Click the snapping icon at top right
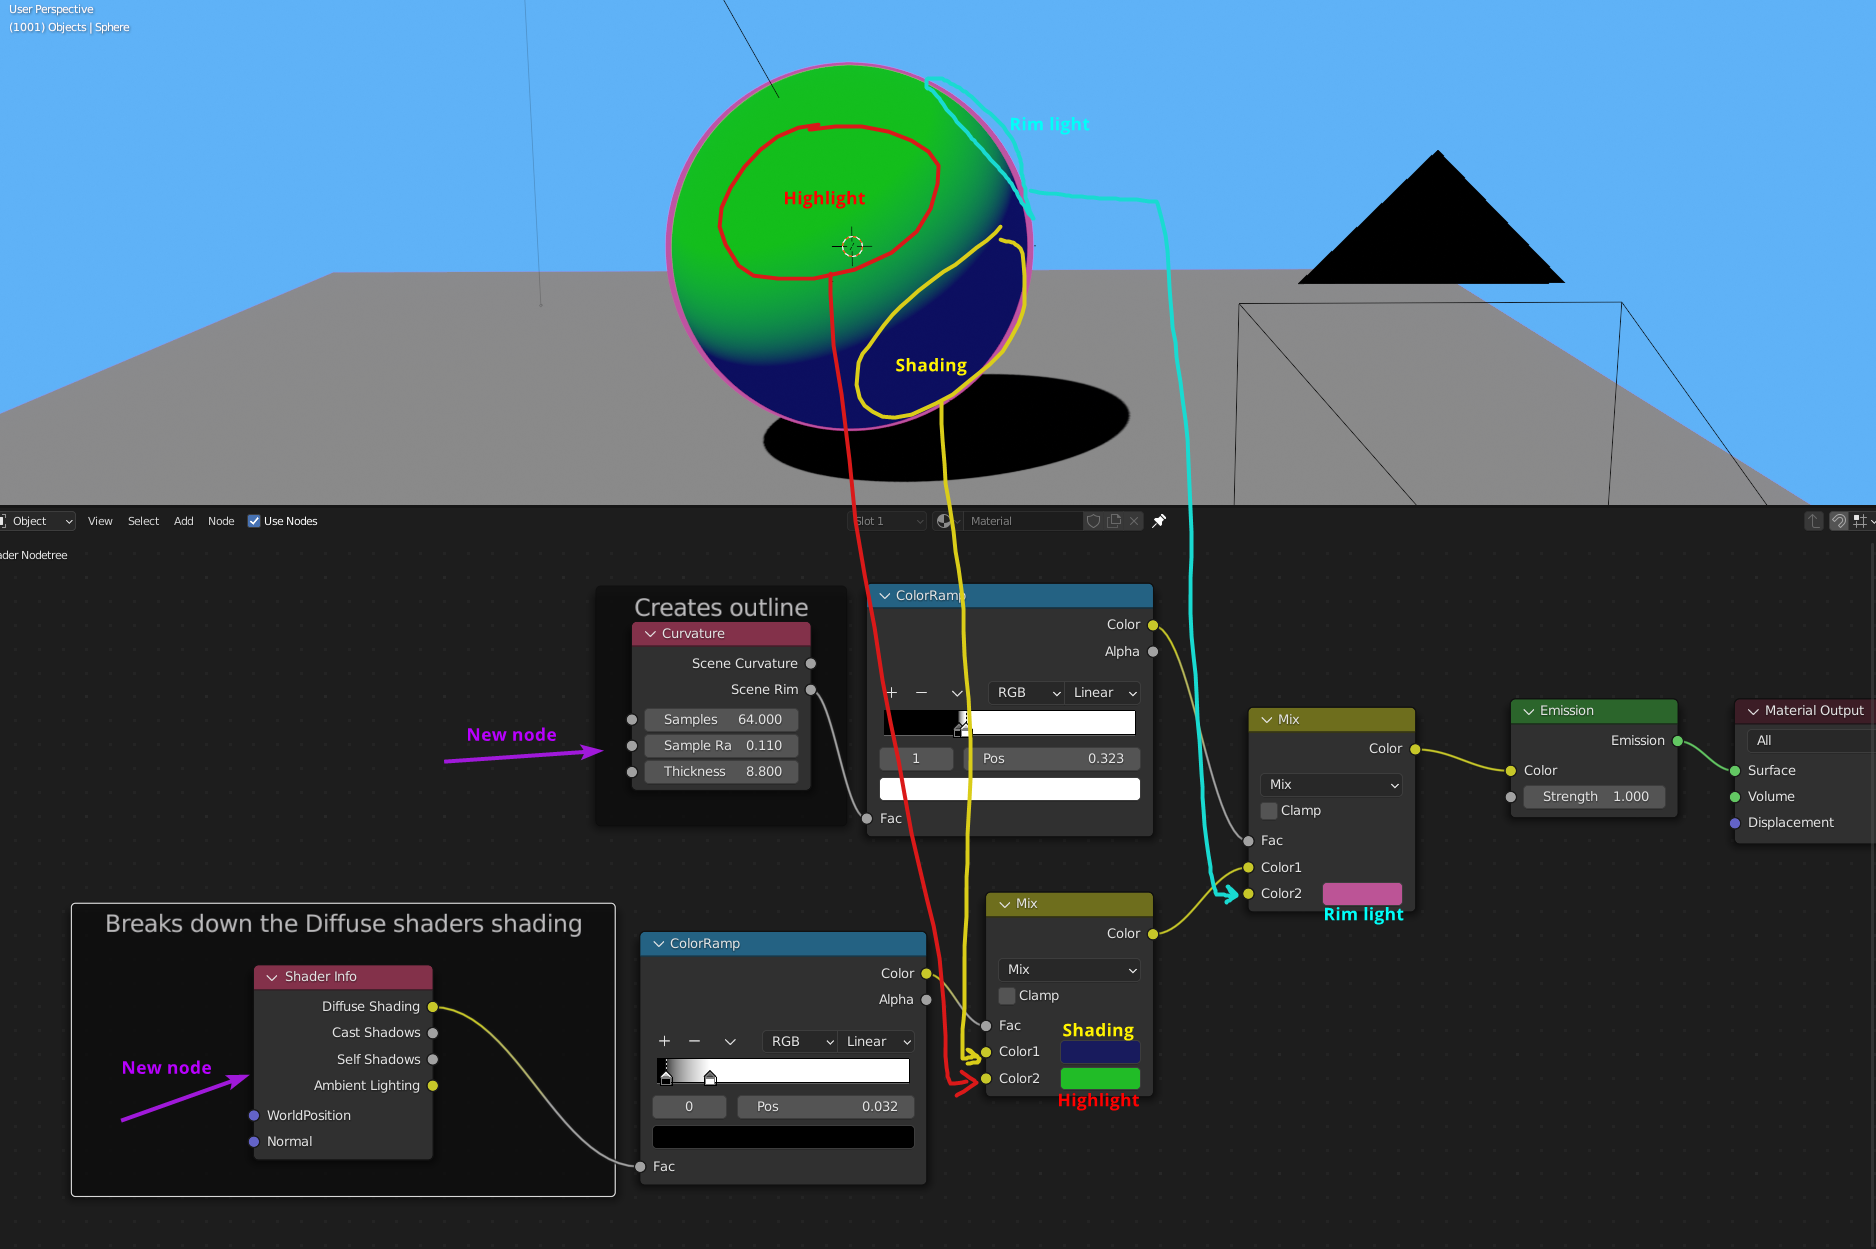Screen dimensions: 1876x1249 (x=1839, y=521)
